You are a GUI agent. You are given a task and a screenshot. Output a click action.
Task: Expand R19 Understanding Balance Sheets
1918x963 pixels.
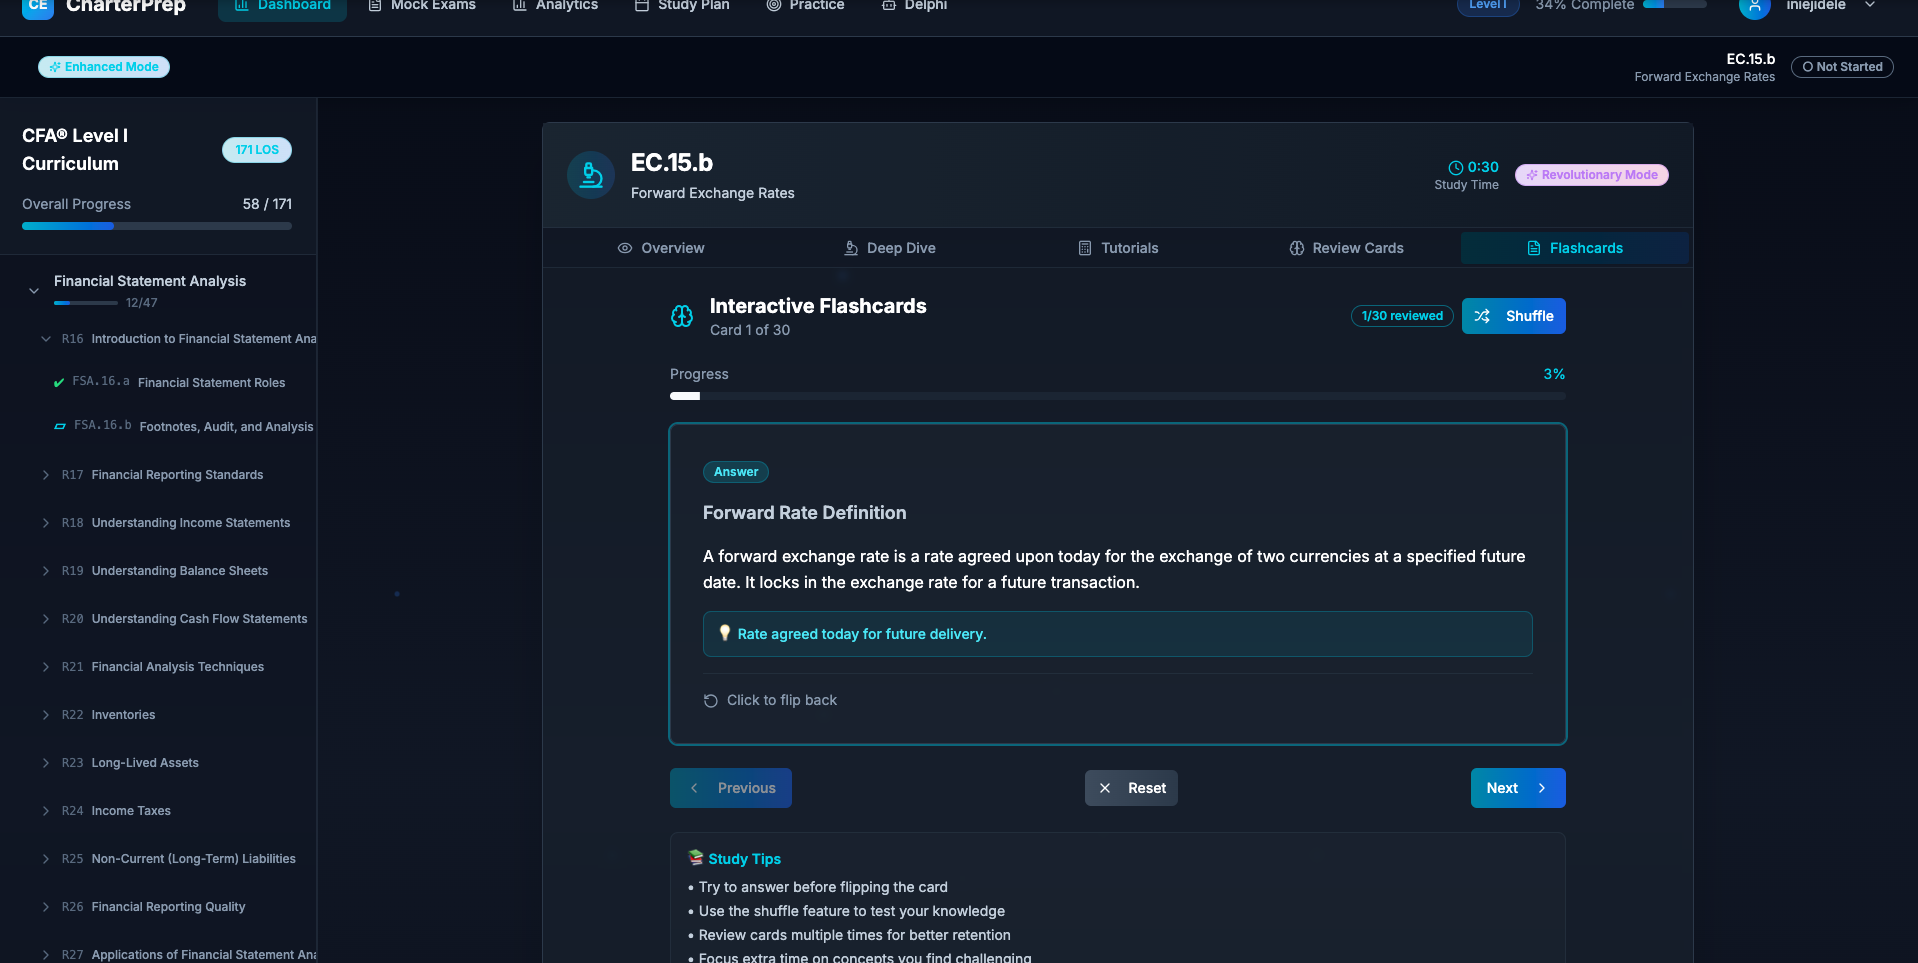pyautogui.click(x=46, y=571)
